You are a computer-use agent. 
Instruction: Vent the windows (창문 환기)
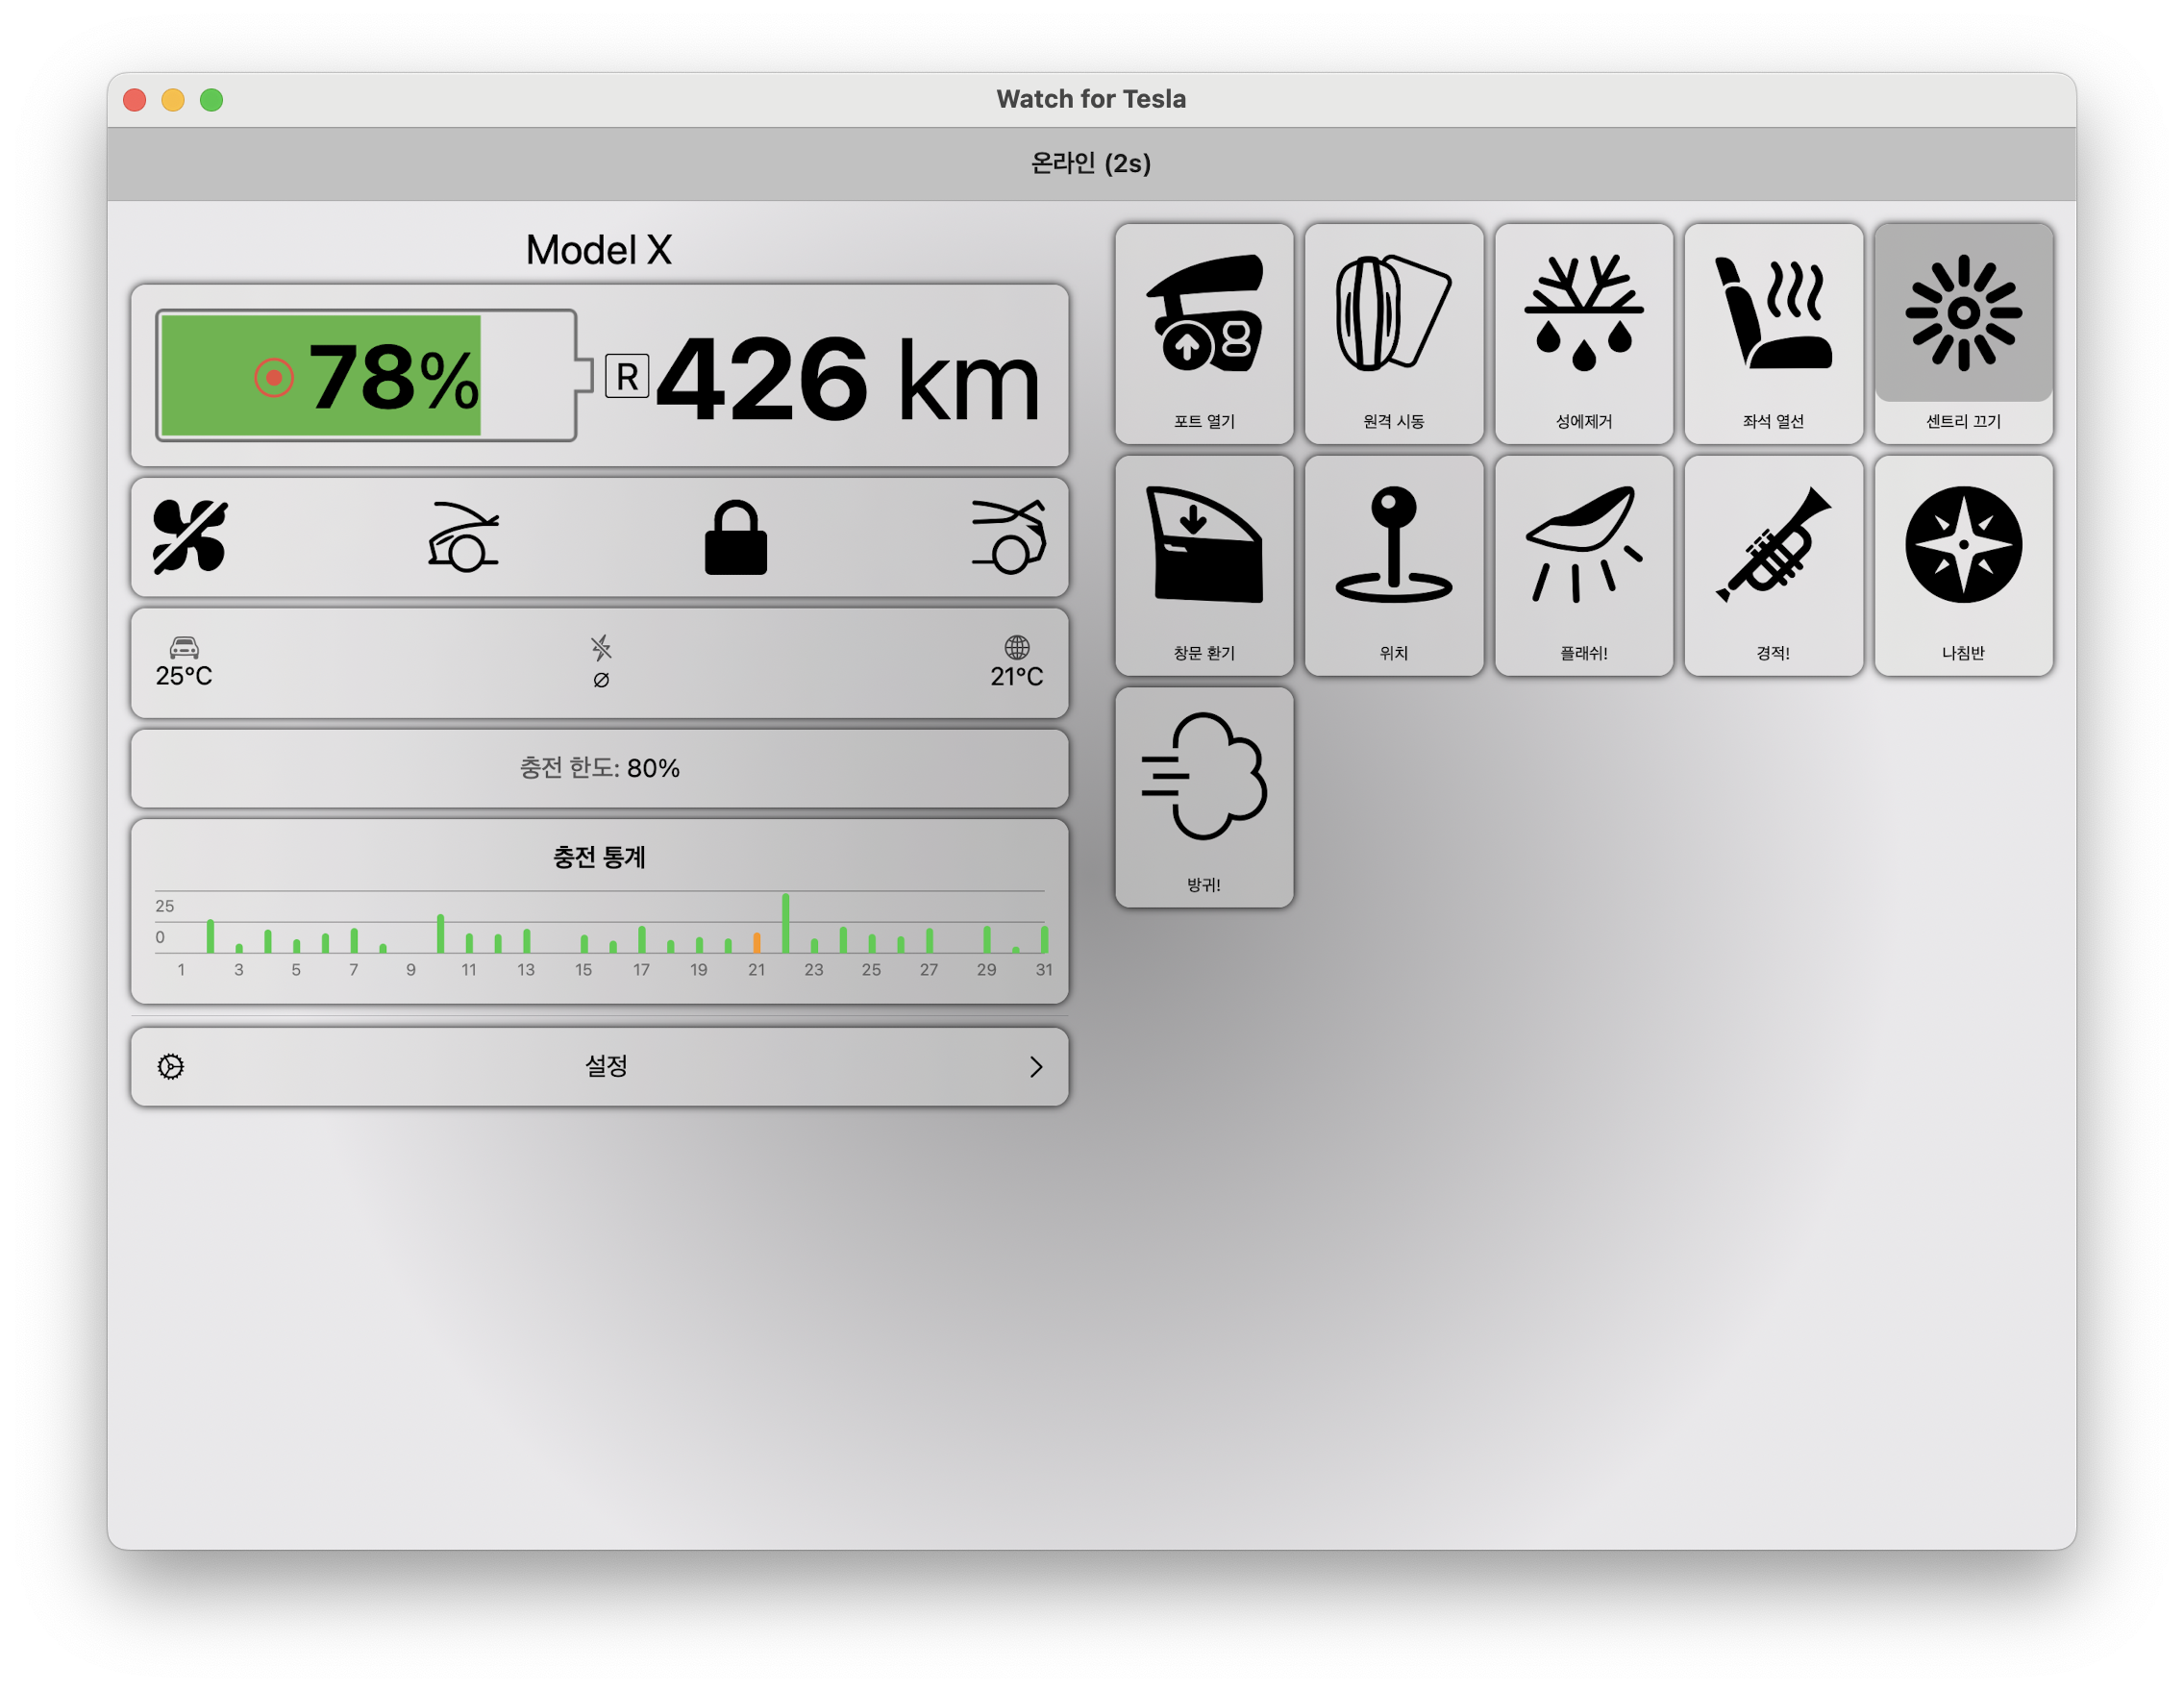tap(1204, 565)
